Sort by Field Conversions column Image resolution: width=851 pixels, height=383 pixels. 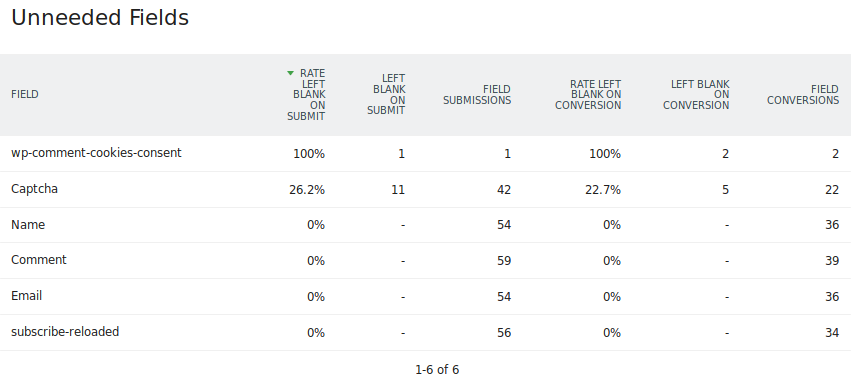pos(803,95)
